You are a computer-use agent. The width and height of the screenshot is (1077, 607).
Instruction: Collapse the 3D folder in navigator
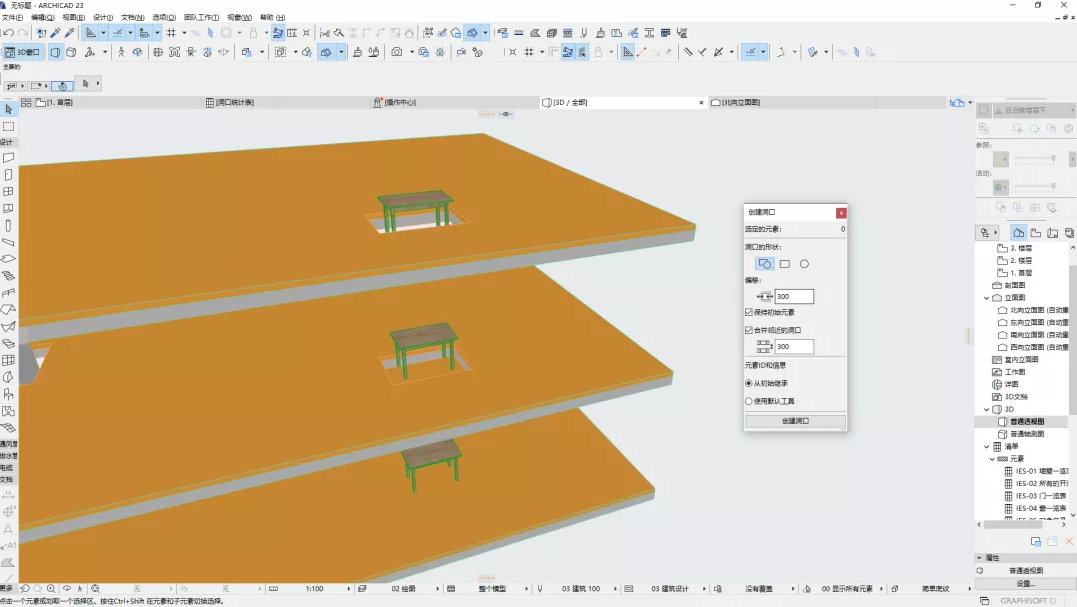click(x=986, y=409)
